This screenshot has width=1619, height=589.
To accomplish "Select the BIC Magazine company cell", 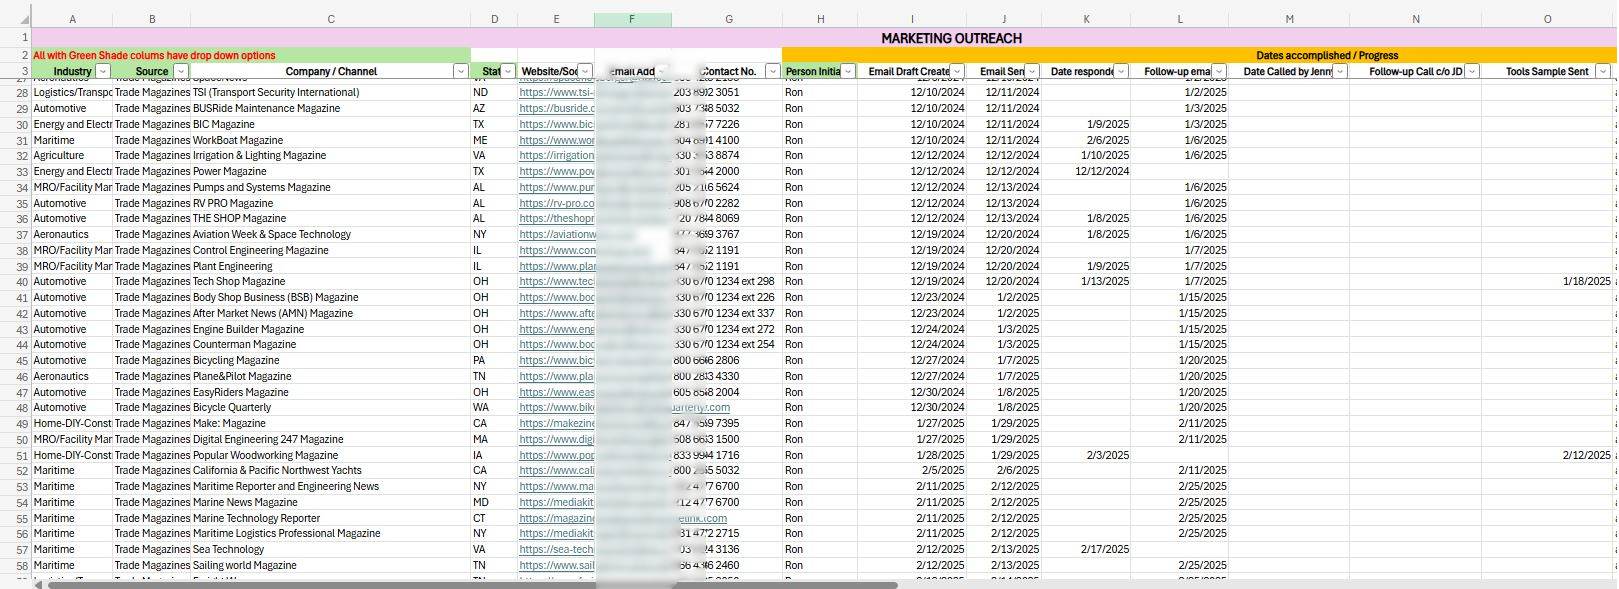I will click(331, 124).
